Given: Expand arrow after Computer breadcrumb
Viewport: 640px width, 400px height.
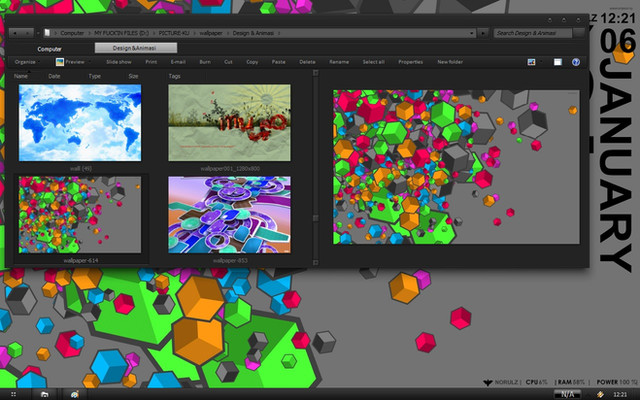Looking at the screenshot, I should click(89, 33).
